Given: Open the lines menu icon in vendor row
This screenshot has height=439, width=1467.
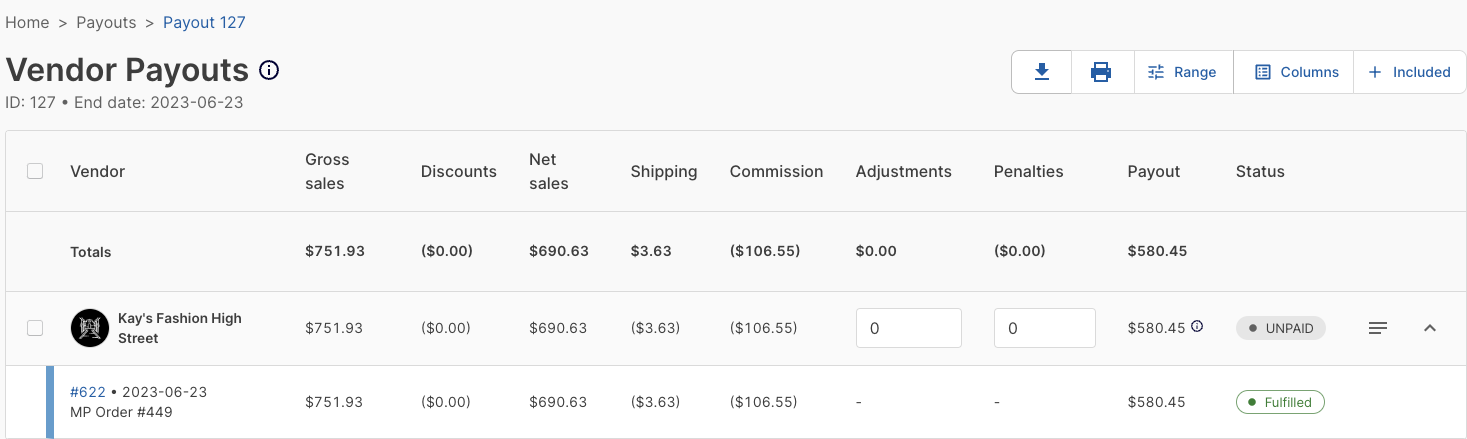Looking at the screenshot, I should (x=1378, y=328).
